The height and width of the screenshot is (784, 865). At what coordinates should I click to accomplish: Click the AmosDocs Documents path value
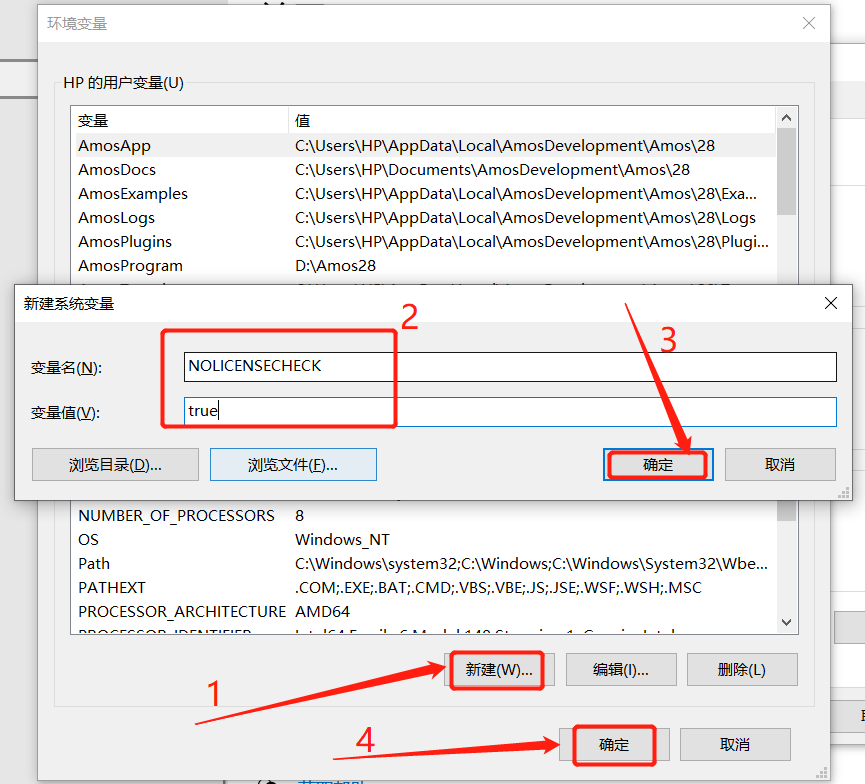click(492, 169)
